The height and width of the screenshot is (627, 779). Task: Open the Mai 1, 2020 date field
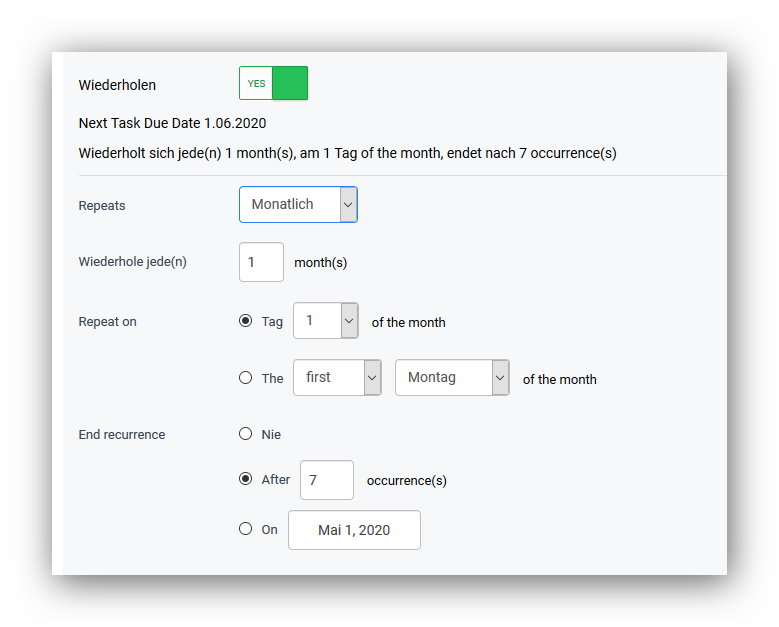[354, 530]
